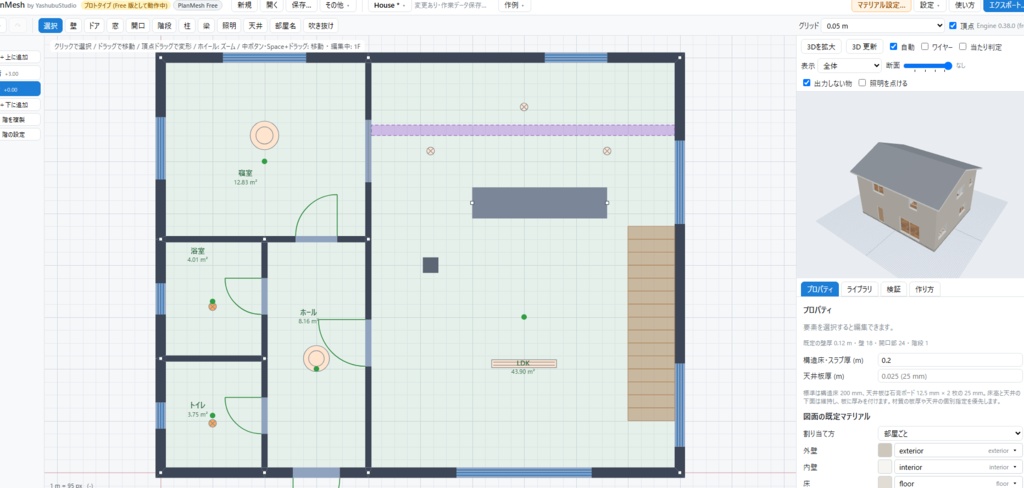Click the エクスポート export button
The height and width of the screenshot is (488, 1024).
point(1004,5)
